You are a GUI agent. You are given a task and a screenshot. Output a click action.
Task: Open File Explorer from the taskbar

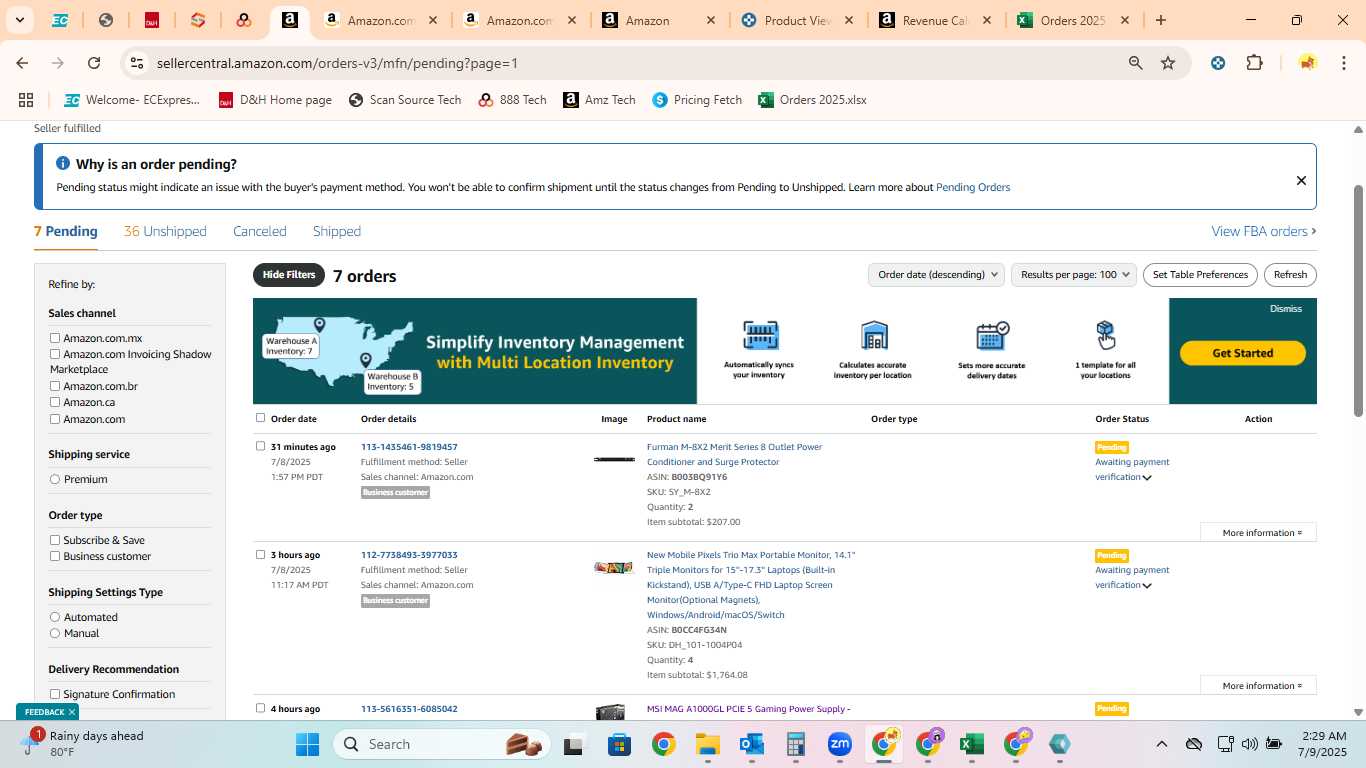tap(708, 744)
